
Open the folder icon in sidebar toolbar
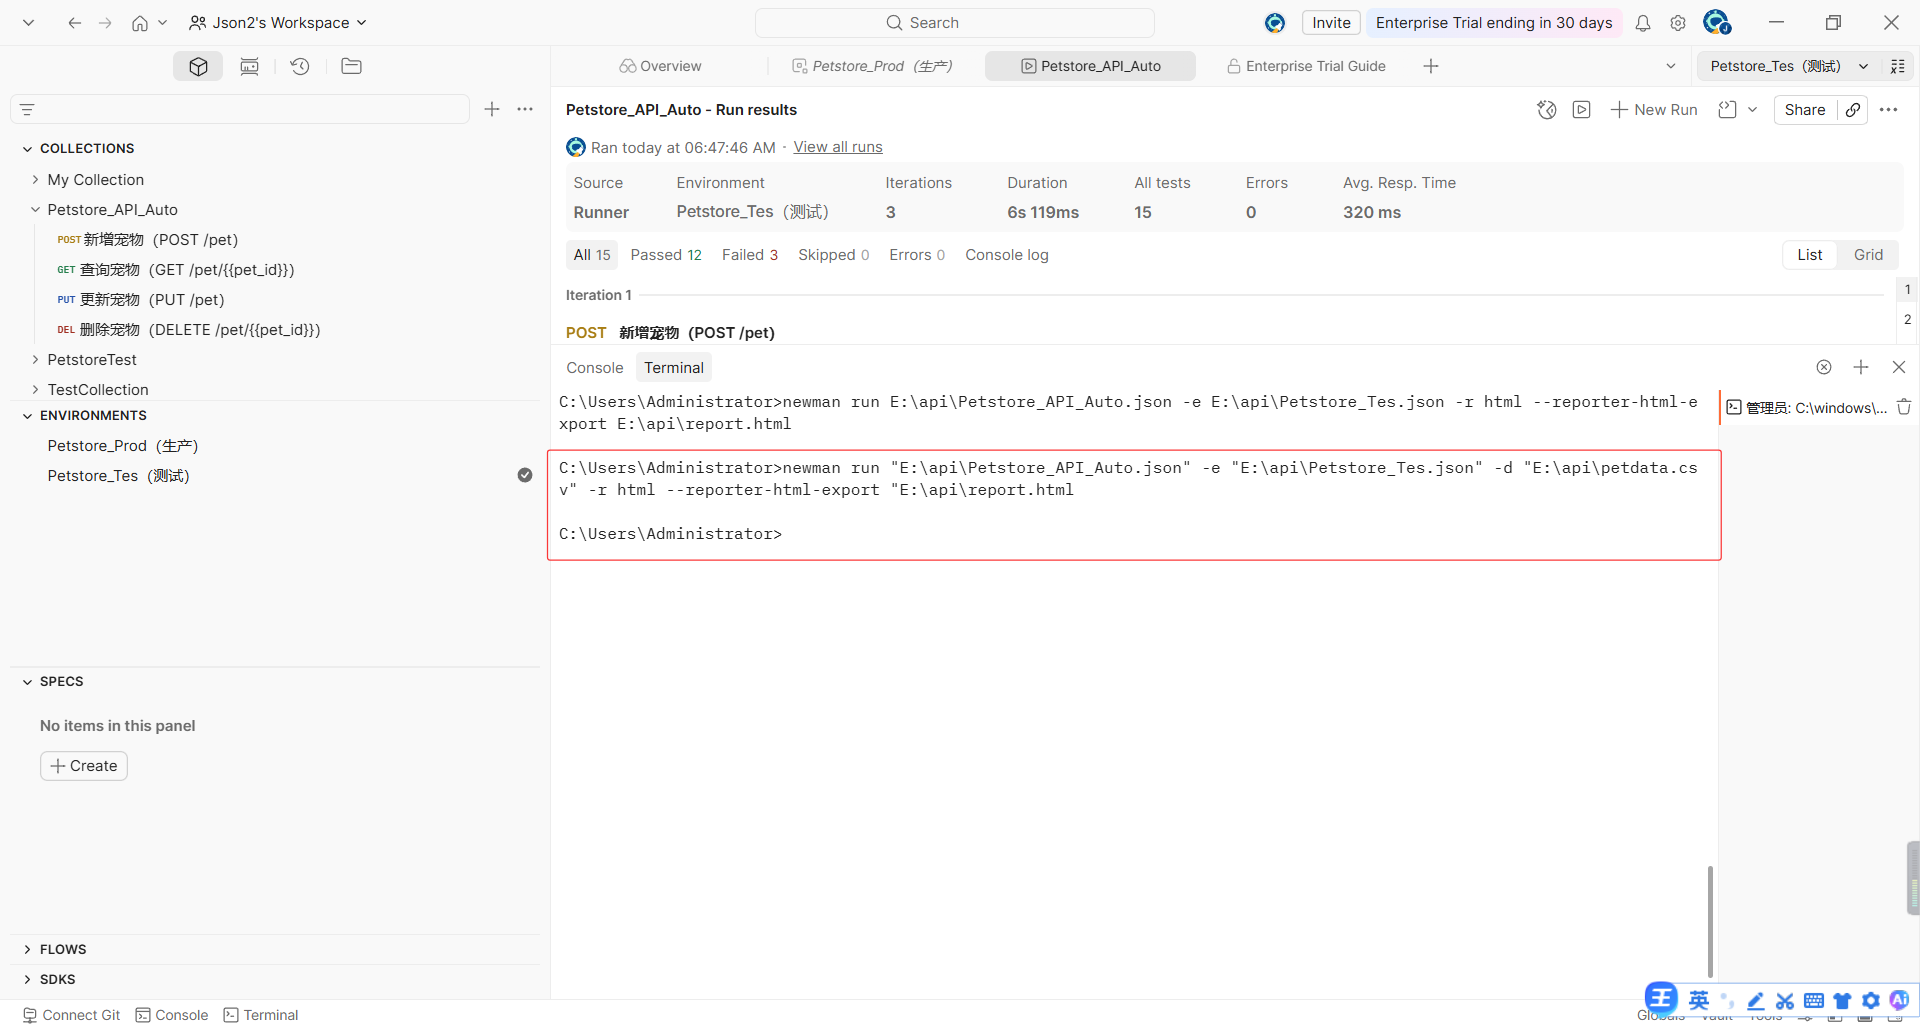click(x=351, y=66)
